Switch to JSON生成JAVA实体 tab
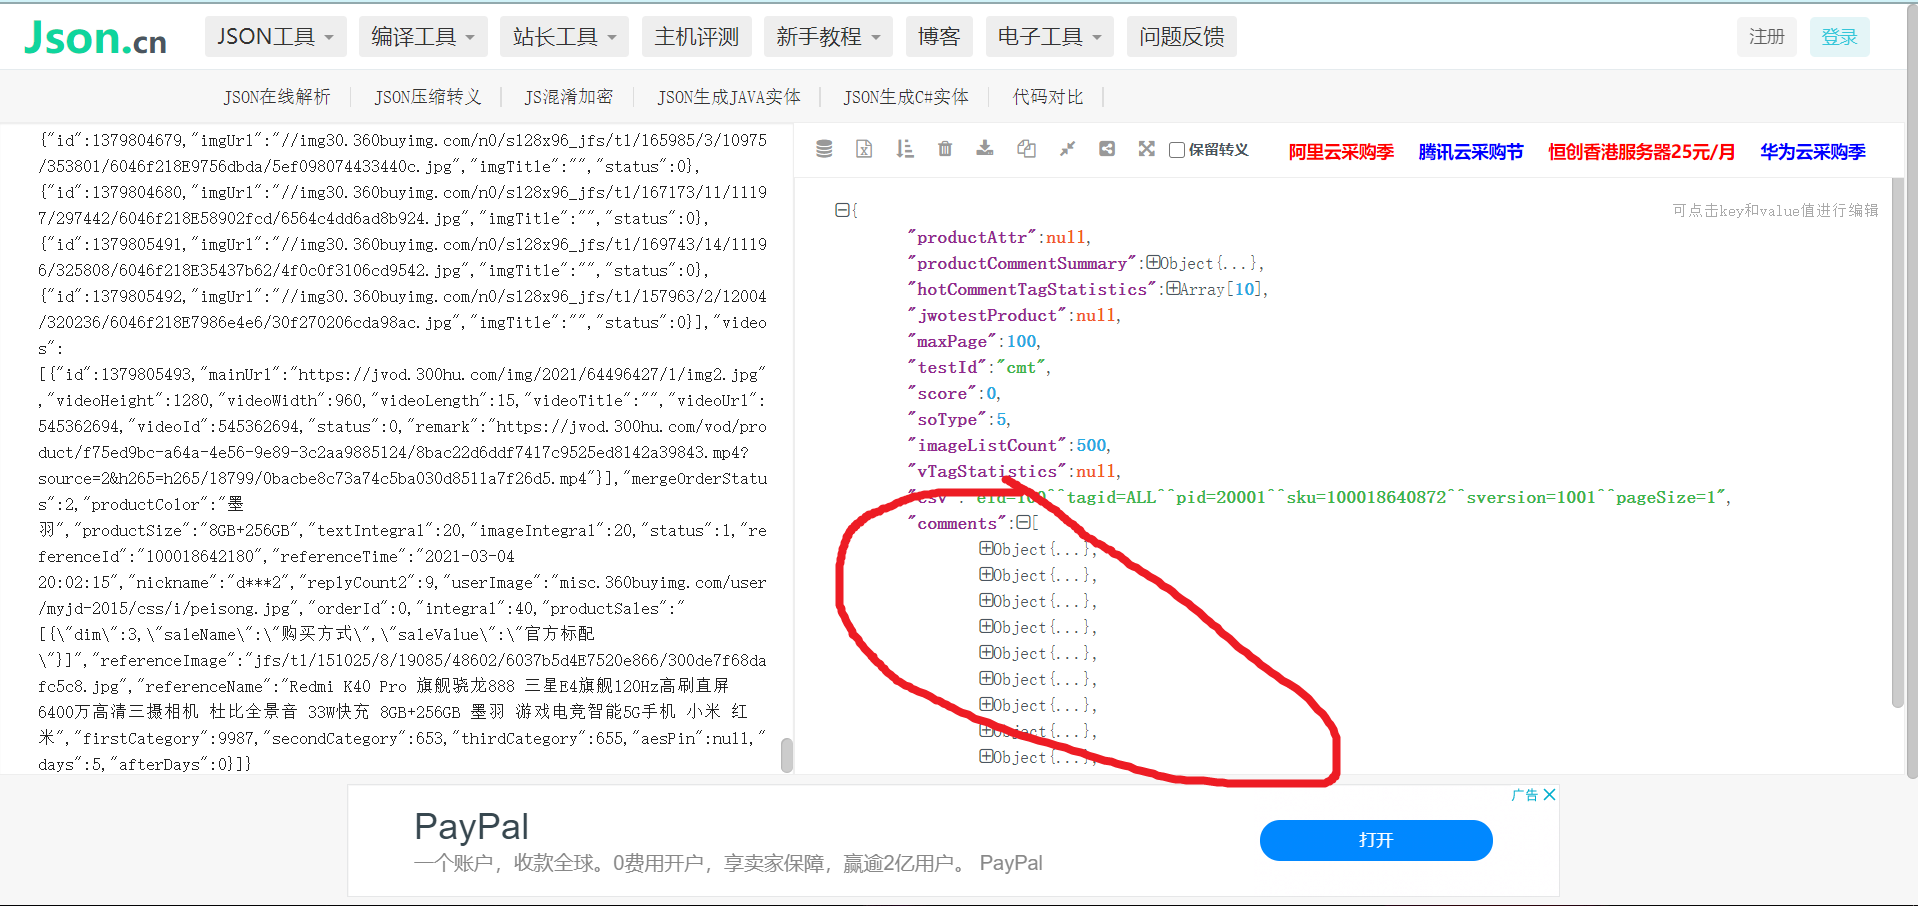The image size is (1918, 906). click(x=729, y=97)
